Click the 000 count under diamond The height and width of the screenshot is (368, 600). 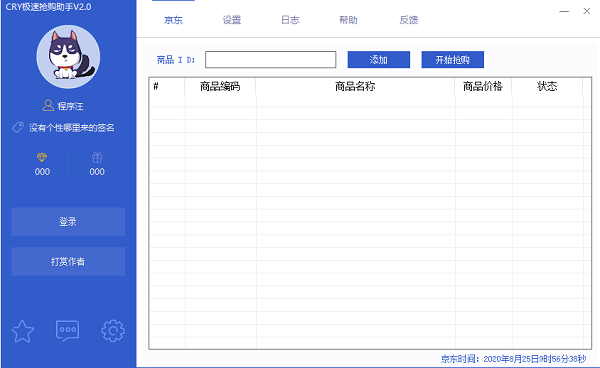(42, 172)
